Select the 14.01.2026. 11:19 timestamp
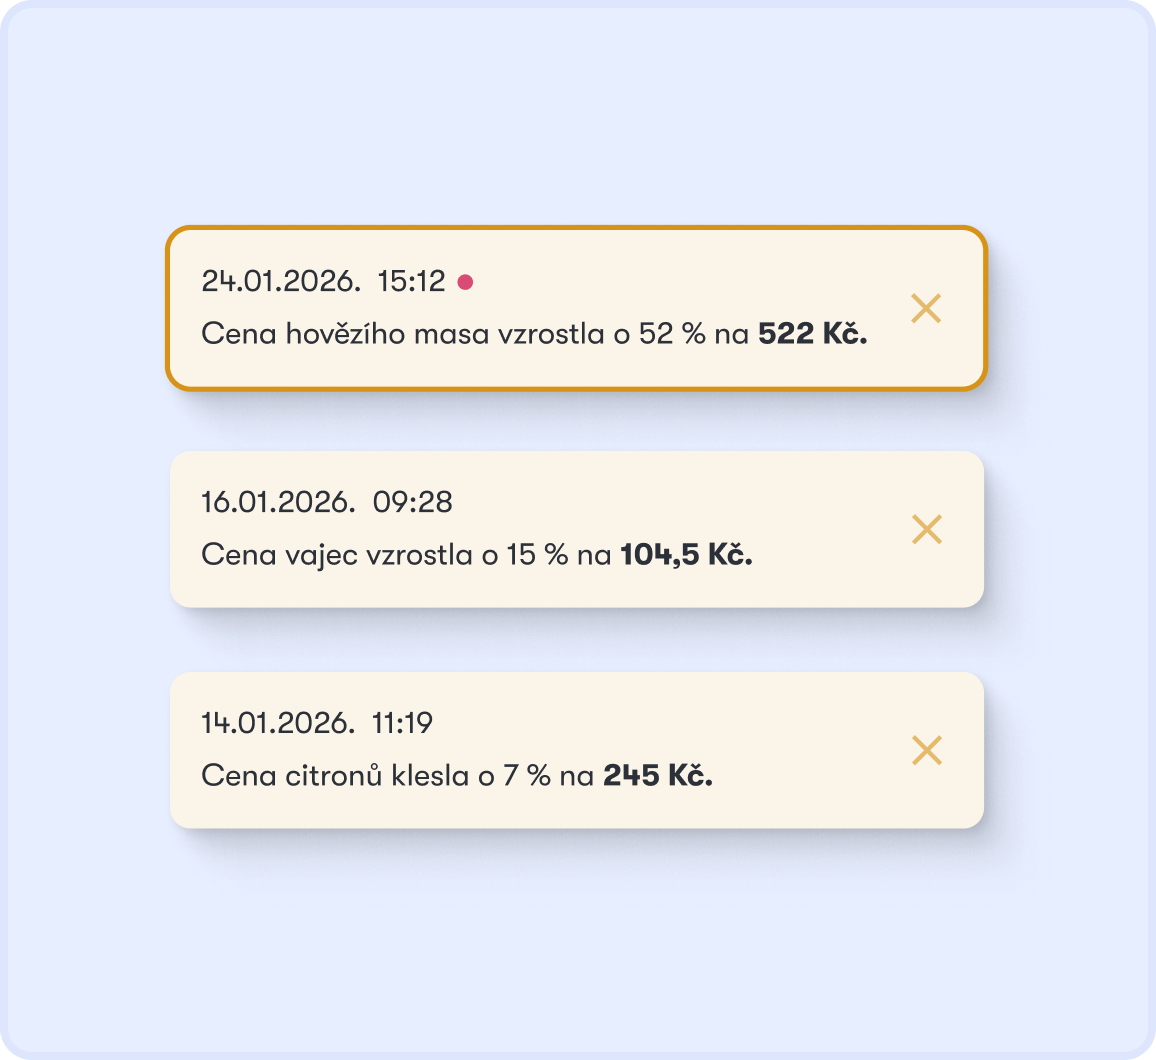The height and width of the screenshot is (1060, 1156). pos(317,722)
